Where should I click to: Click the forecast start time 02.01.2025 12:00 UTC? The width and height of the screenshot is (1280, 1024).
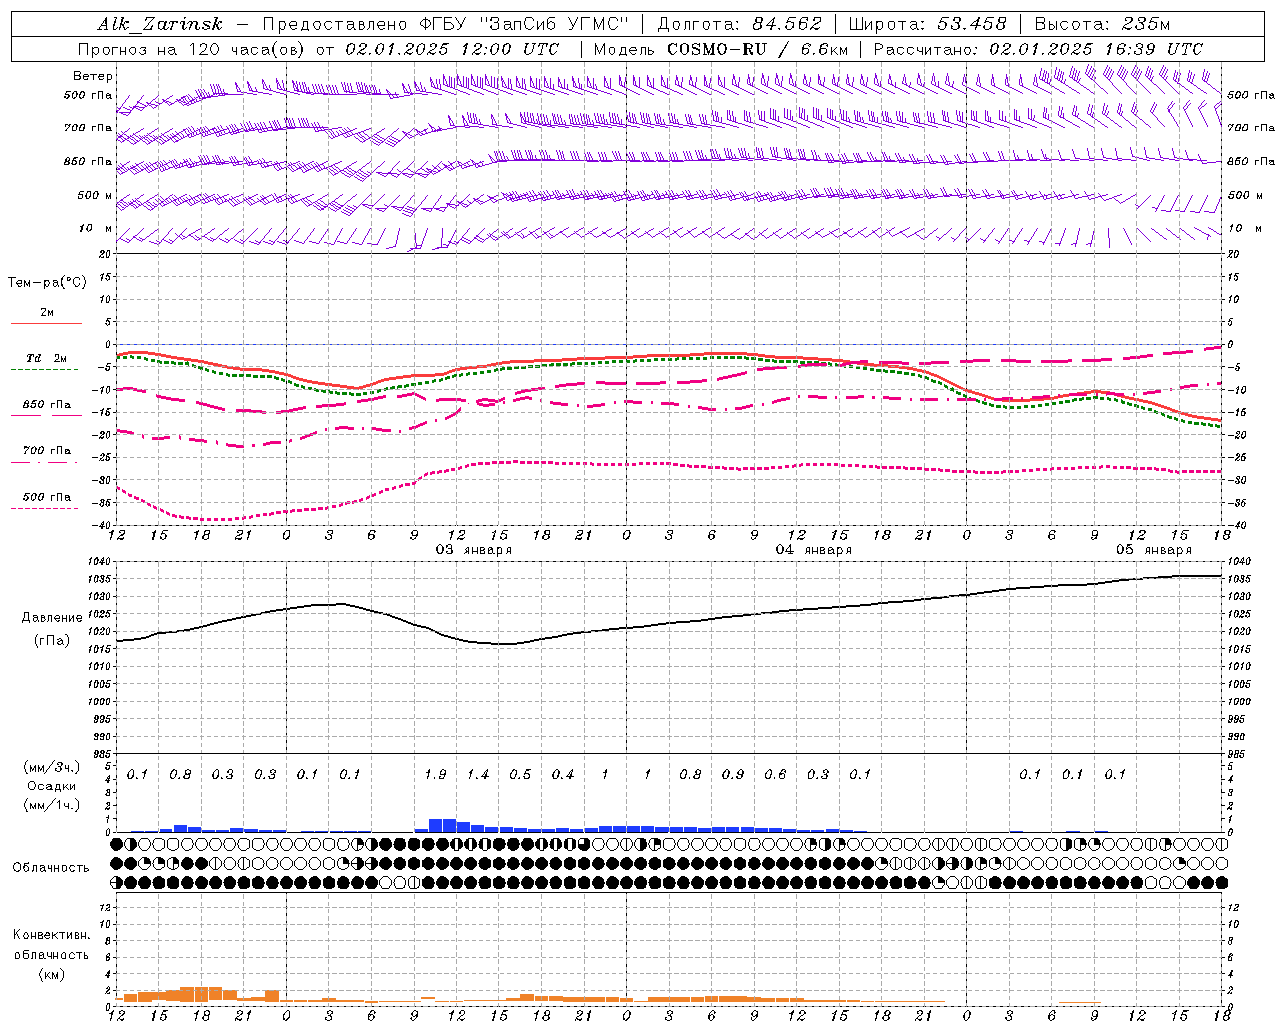452,49
